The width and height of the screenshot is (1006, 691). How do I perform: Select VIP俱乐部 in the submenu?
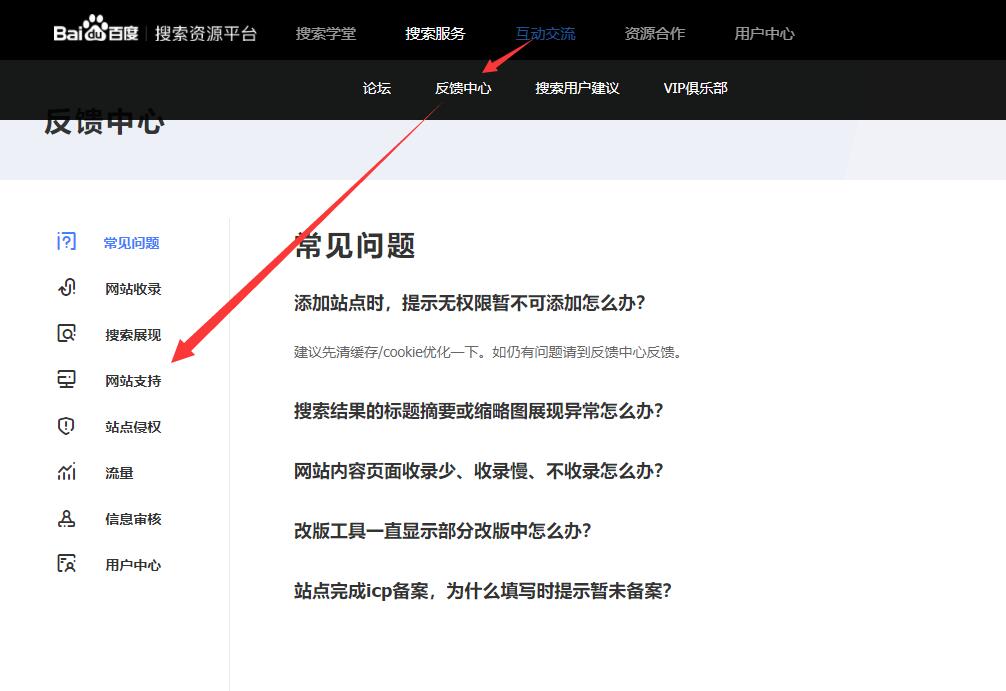[x=695, y=89]
